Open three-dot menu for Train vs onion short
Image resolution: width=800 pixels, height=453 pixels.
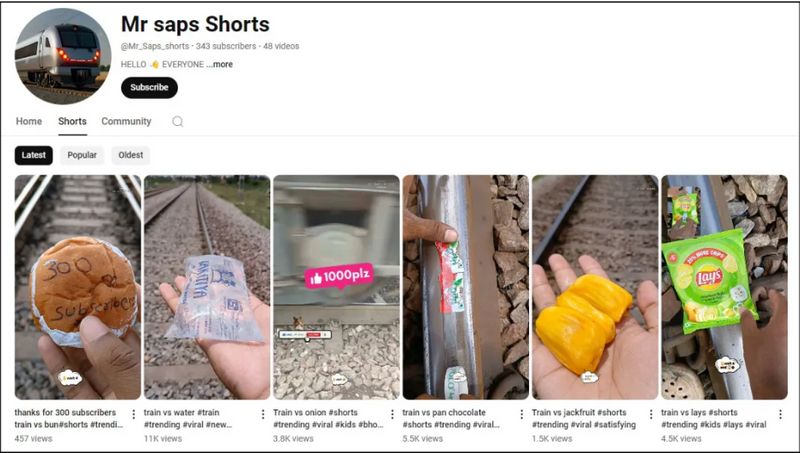tap(392, 414)
